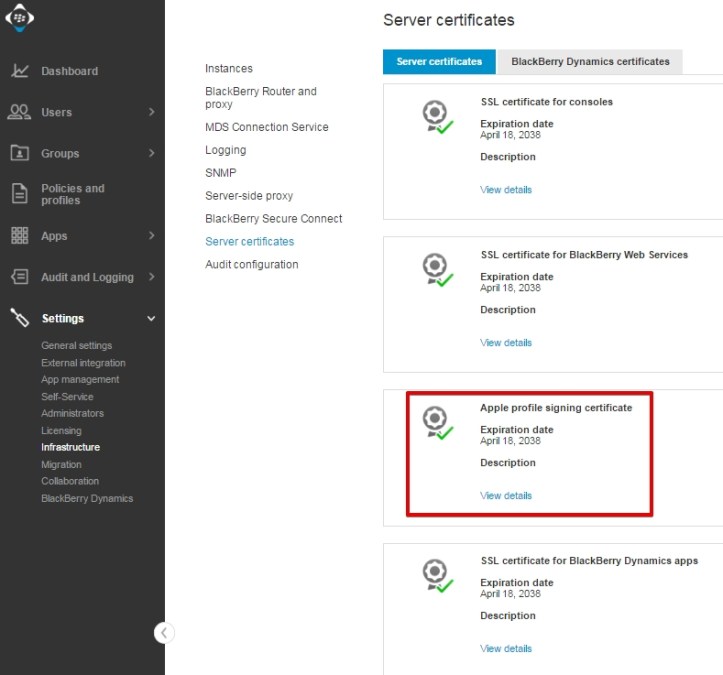The image size is (723, 675).
Task: Go to the Audit configuration page
Action: (251, 265)
